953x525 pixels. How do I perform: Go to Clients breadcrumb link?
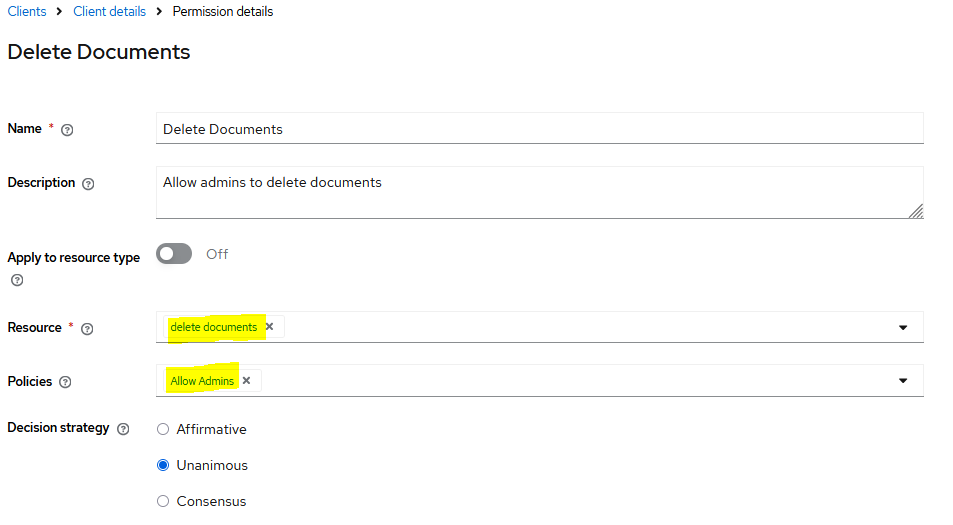(x=27, y=12)
